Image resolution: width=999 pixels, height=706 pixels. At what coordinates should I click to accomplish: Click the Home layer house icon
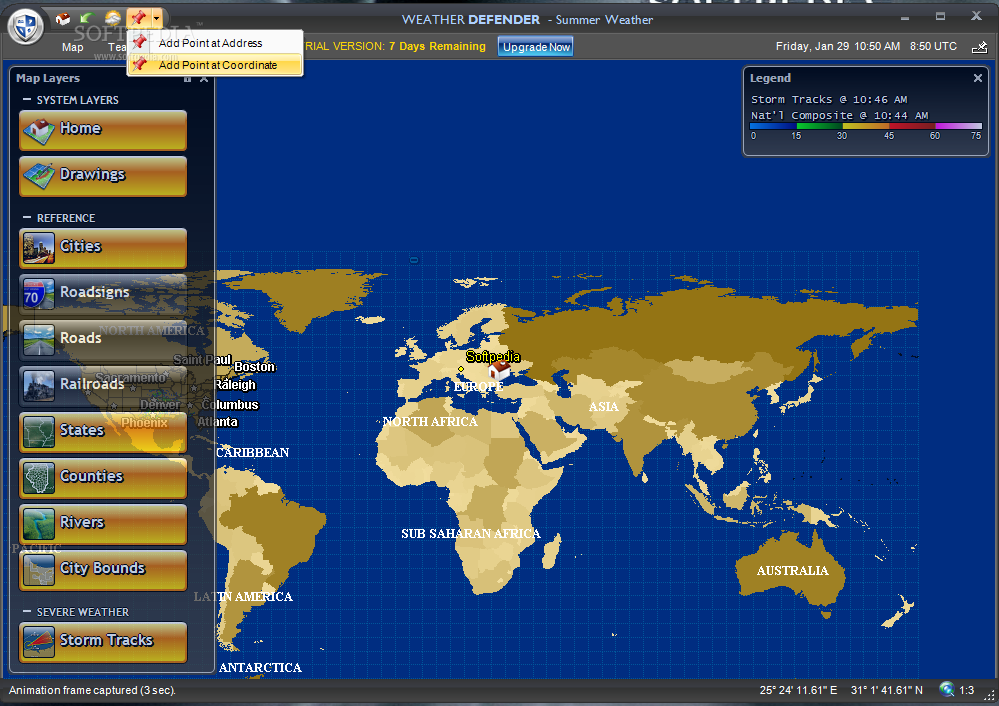pyautogui.click(x=39, y=131)
